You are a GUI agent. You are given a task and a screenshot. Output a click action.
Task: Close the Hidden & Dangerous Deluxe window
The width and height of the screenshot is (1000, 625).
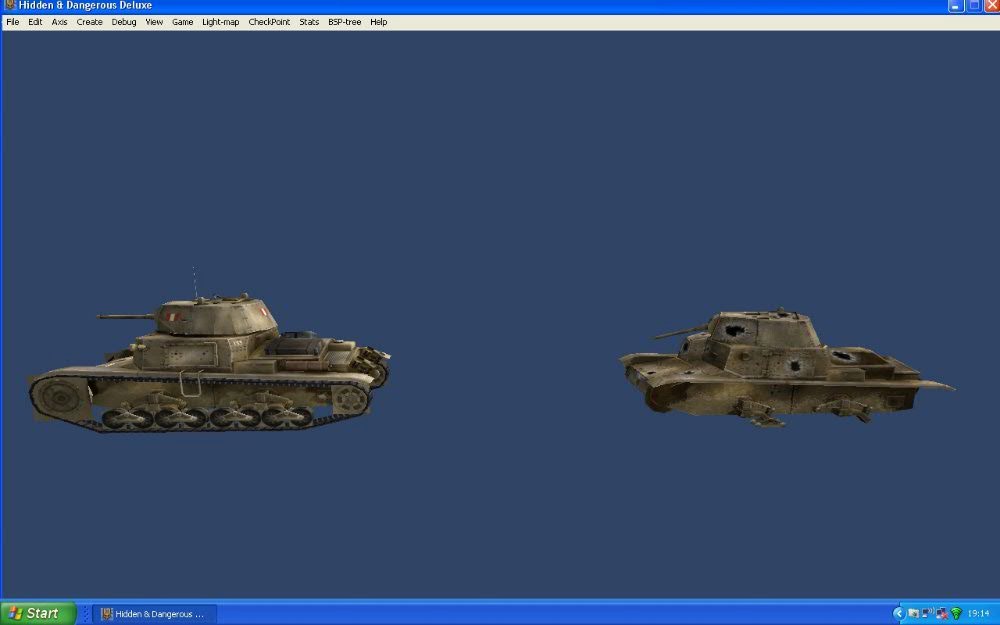(x=992, y=6)
